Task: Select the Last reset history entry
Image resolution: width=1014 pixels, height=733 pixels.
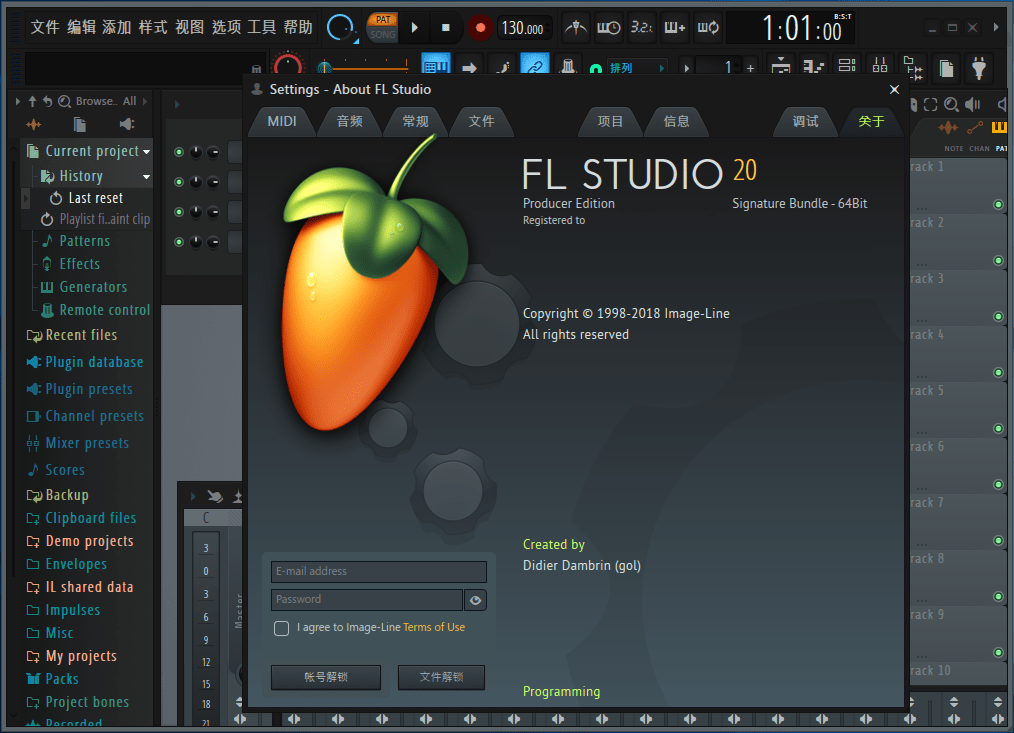Action: (95, 198)
